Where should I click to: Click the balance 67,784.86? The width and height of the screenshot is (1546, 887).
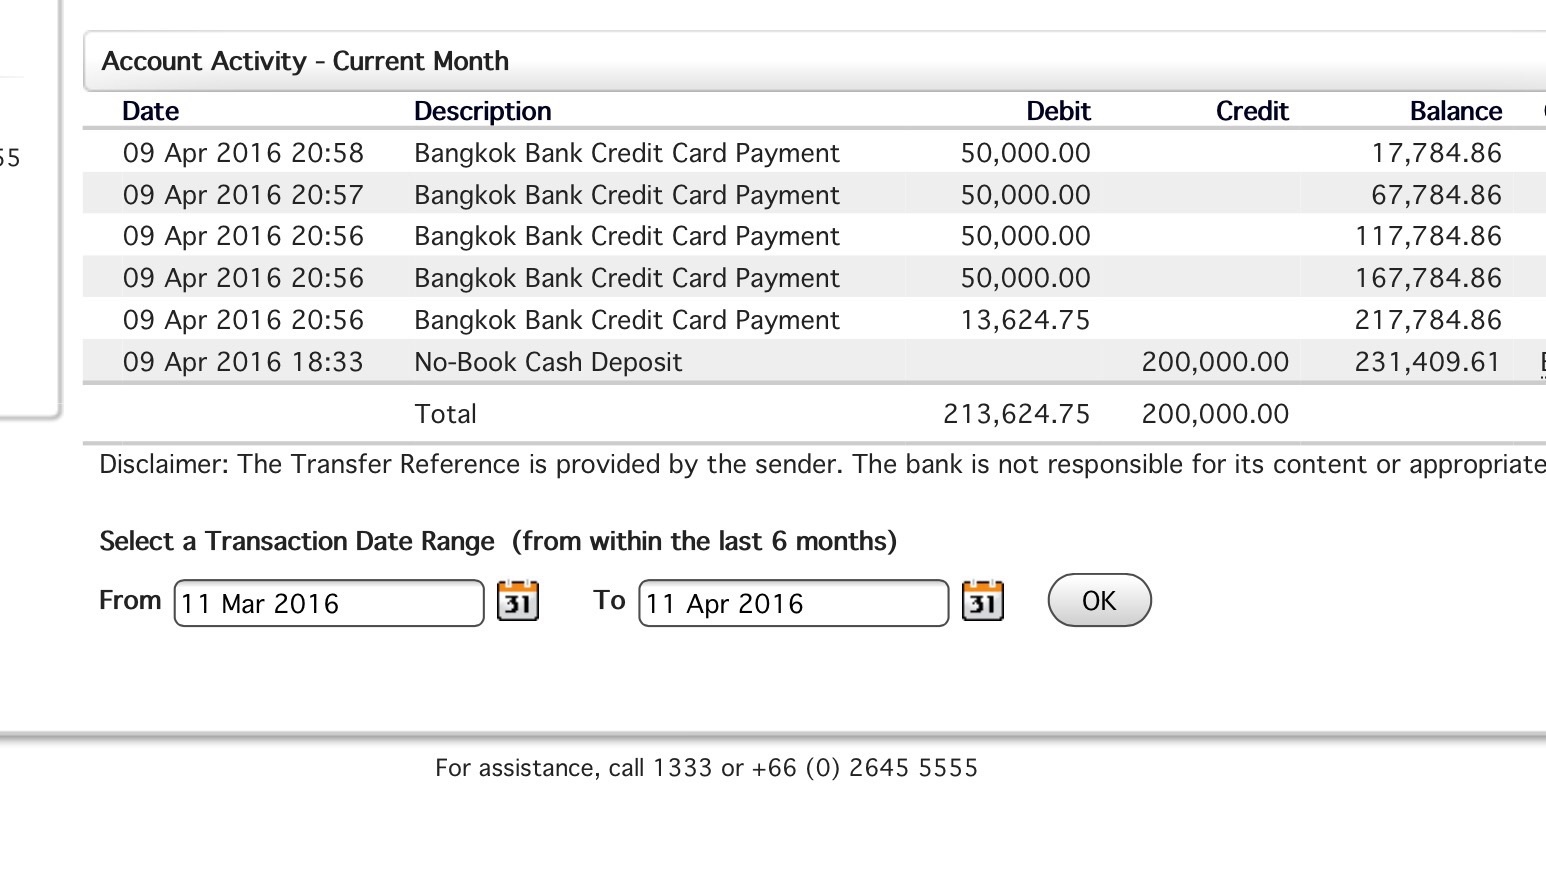1436,195
